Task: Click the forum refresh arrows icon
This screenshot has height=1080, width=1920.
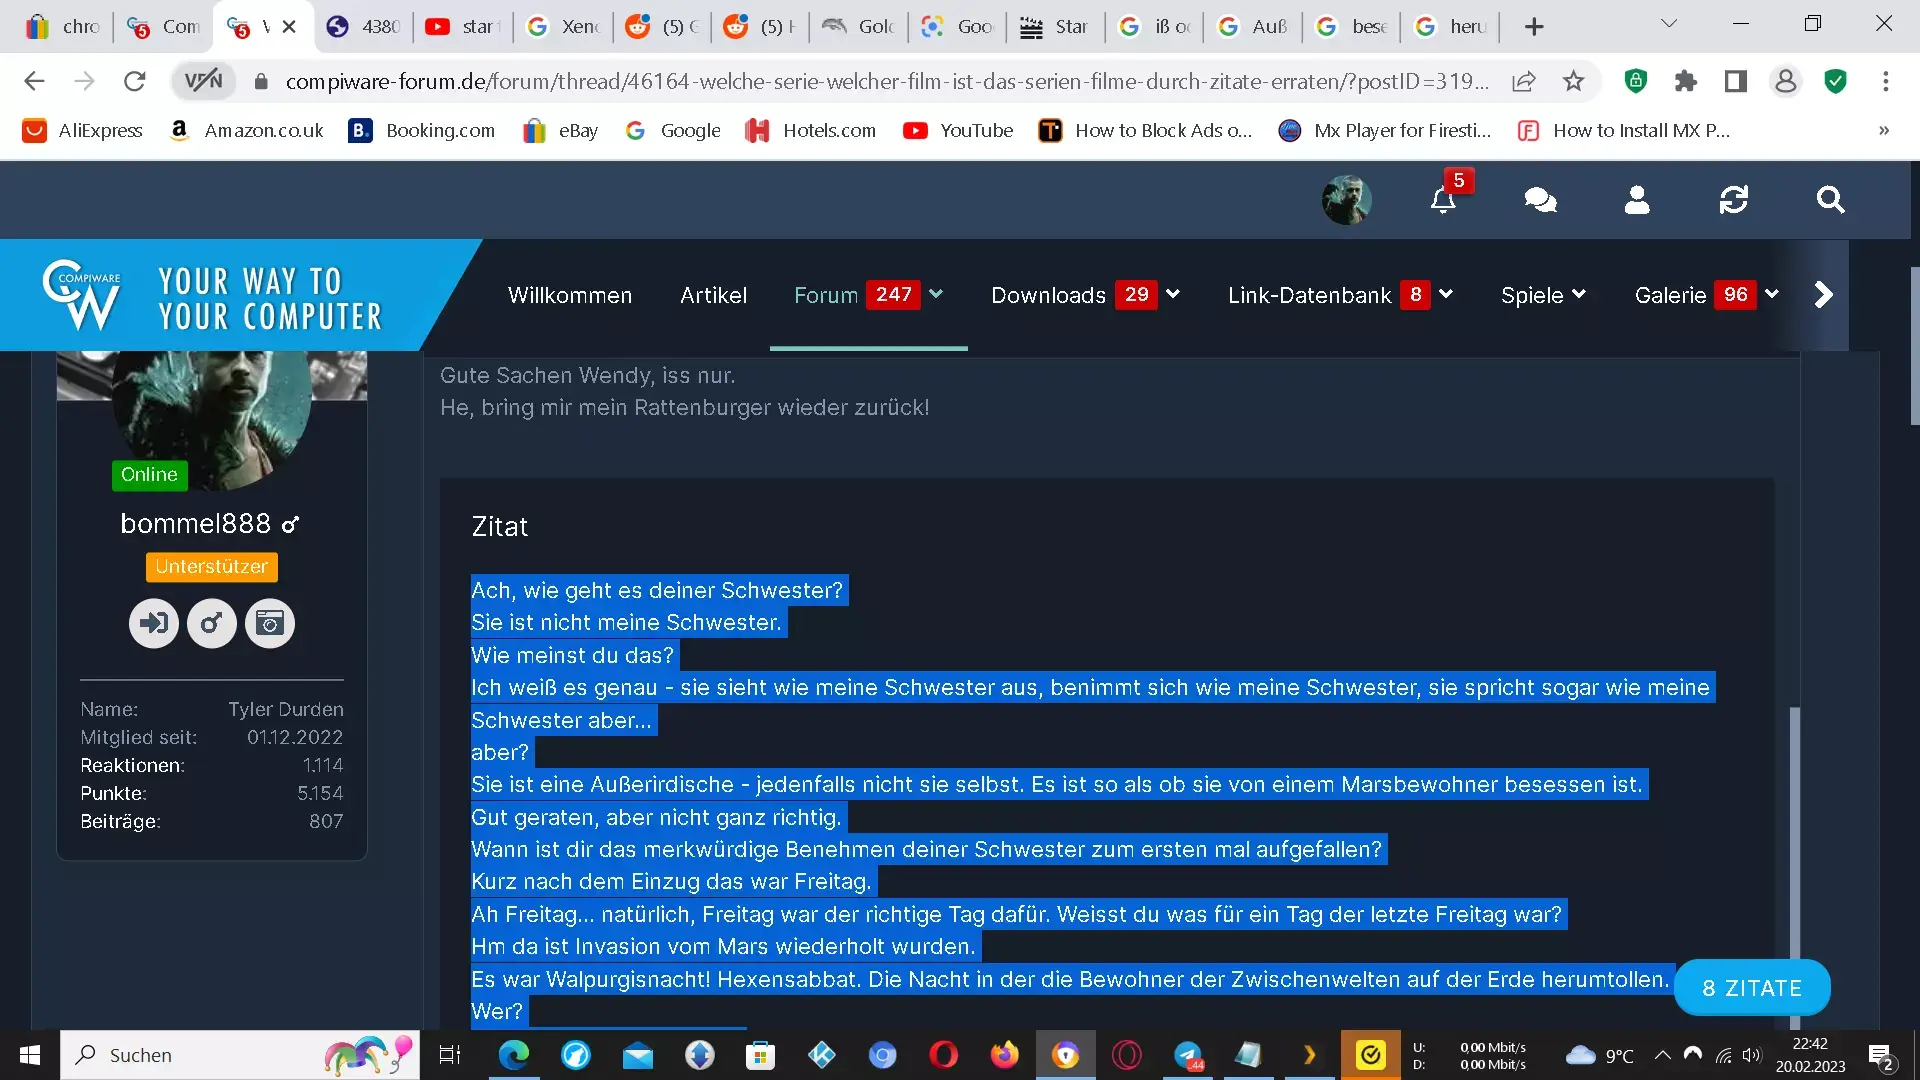Action: 1734,200
